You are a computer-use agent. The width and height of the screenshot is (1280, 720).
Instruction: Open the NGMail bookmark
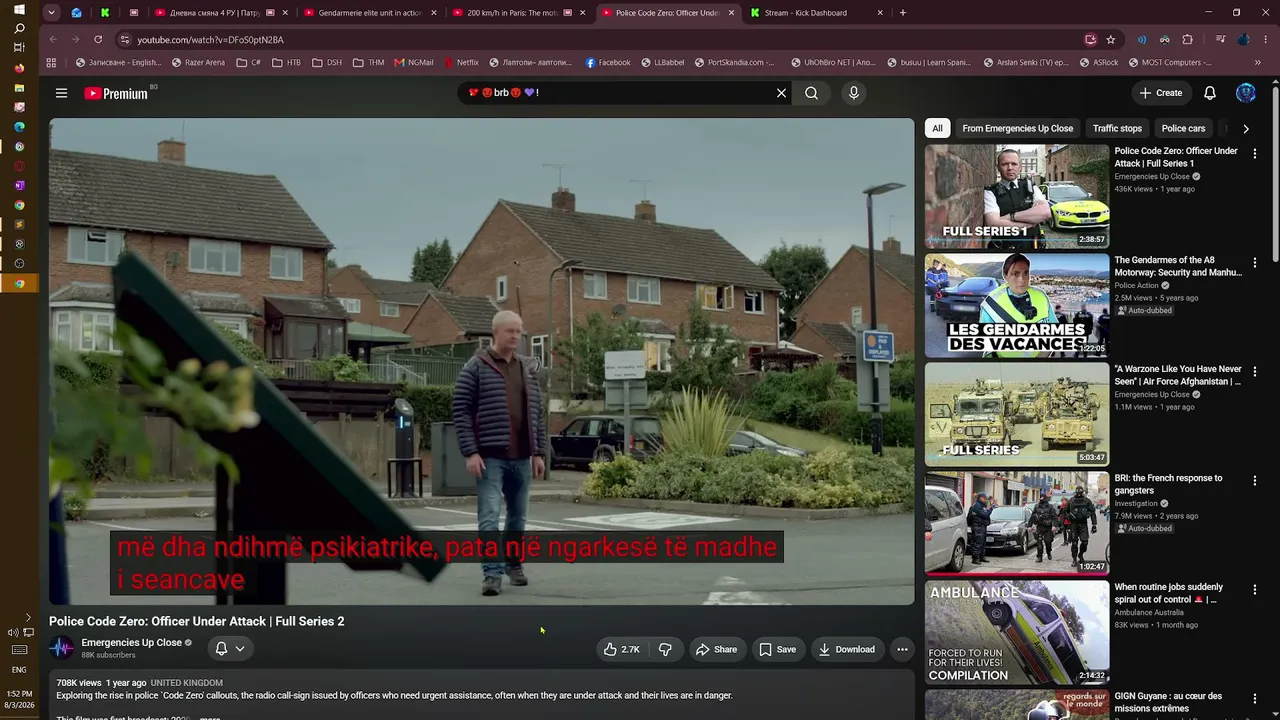click(414, 62)
